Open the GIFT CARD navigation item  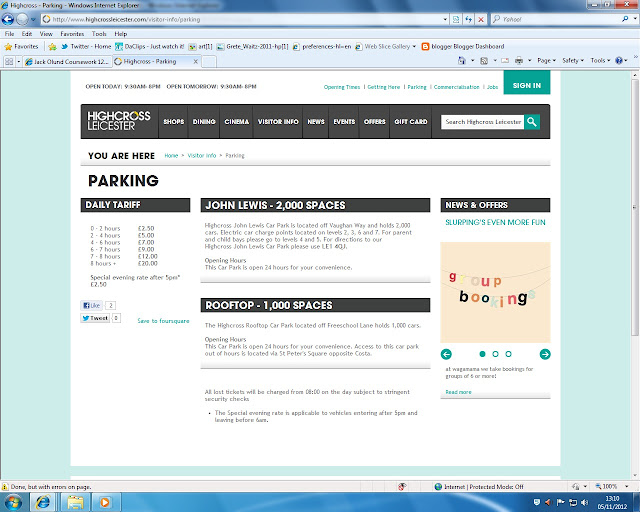point(411,122)
